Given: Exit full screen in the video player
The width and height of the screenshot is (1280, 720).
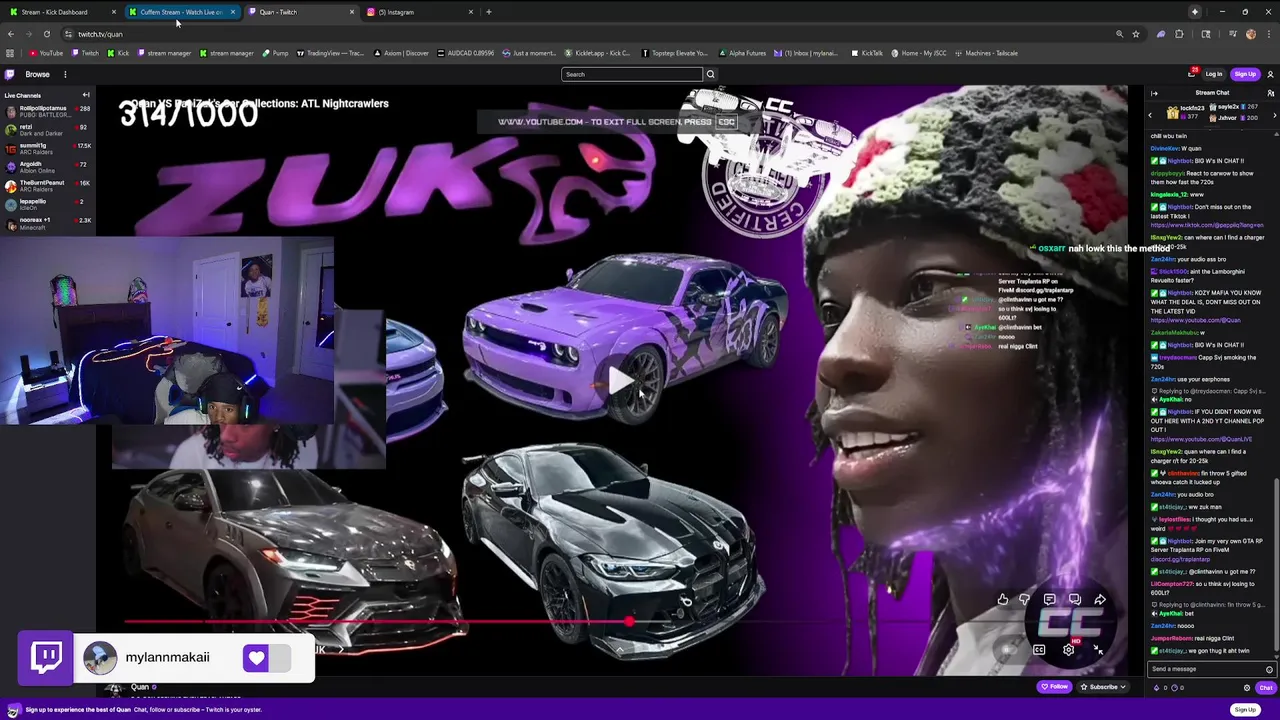Looking at the screenshot, I should (x=1098, y=650).
